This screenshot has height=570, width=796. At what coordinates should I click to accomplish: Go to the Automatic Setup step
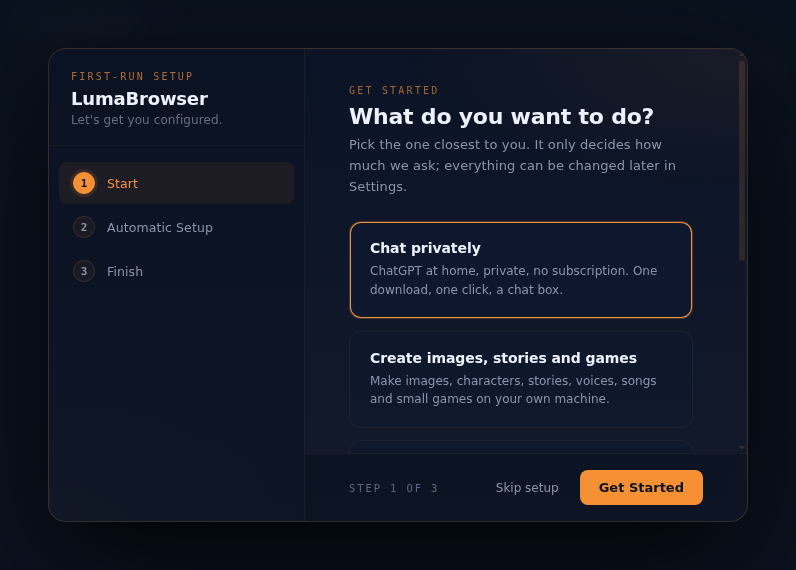tap(176, 227)
